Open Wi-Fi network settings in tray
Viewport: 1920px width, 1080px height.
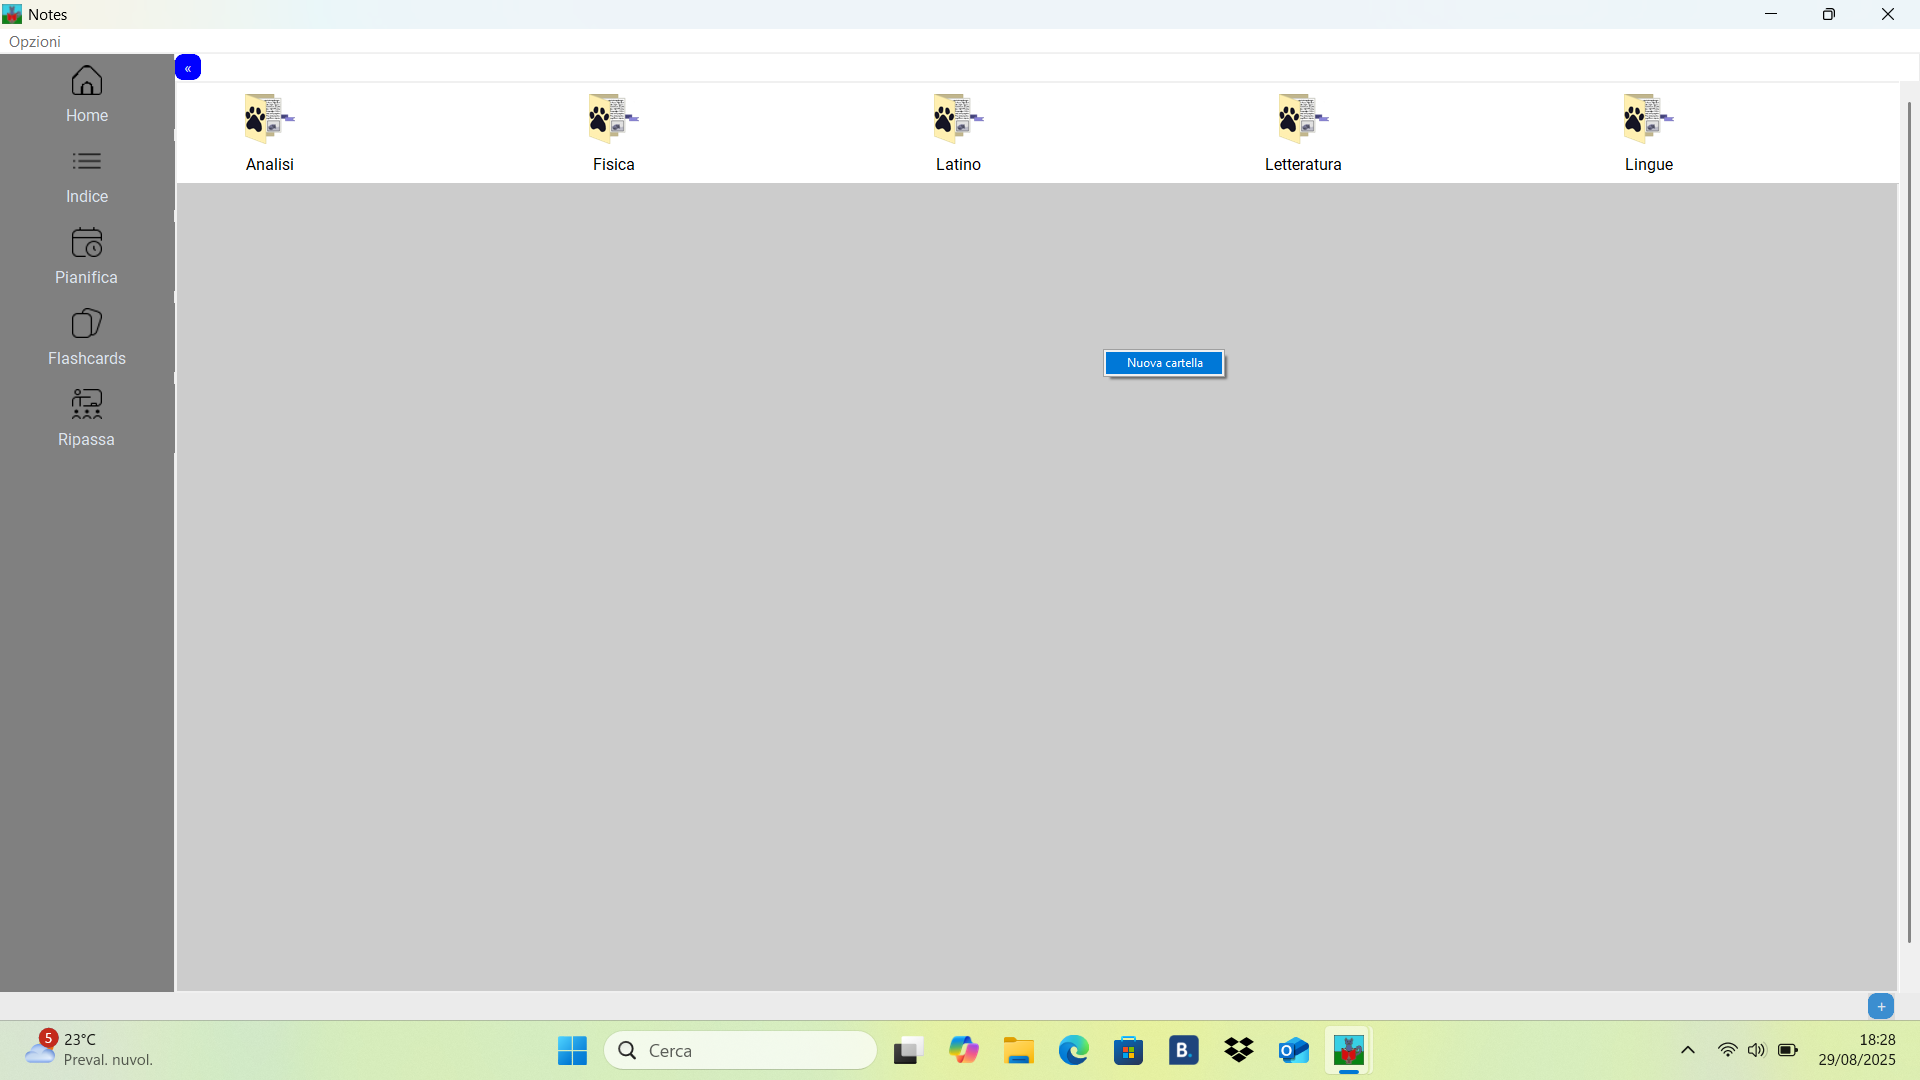tap(1728, 1050)
